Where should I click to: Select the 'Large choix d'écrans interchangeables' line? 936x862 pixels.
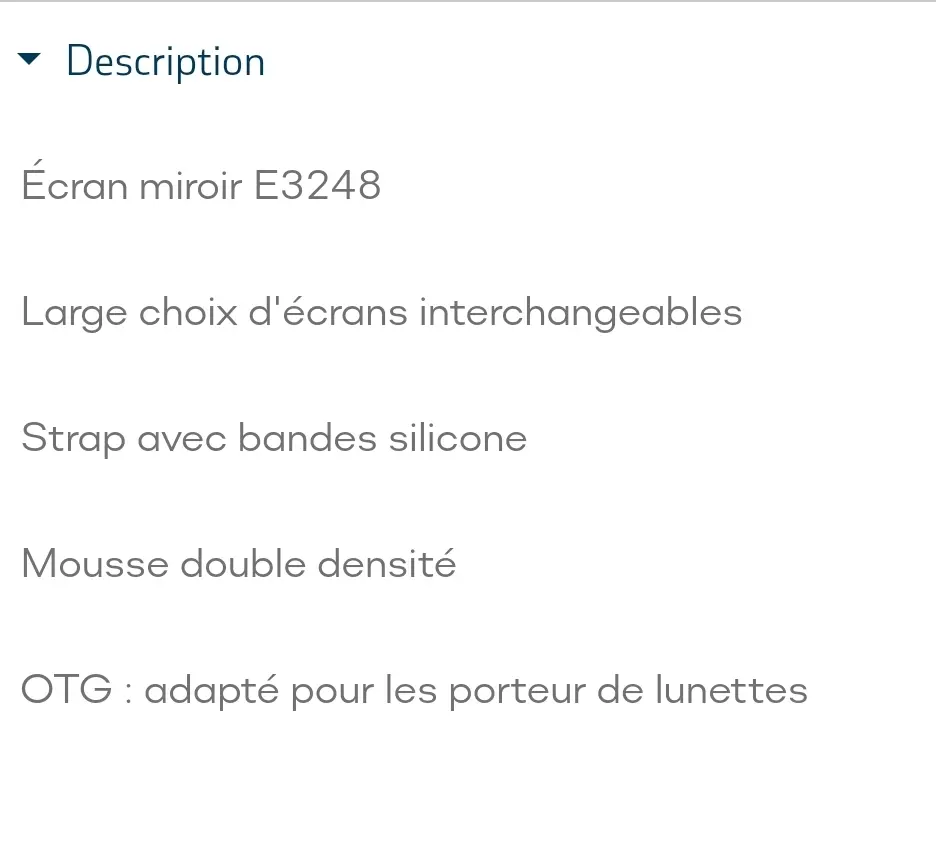pos(381,312)
